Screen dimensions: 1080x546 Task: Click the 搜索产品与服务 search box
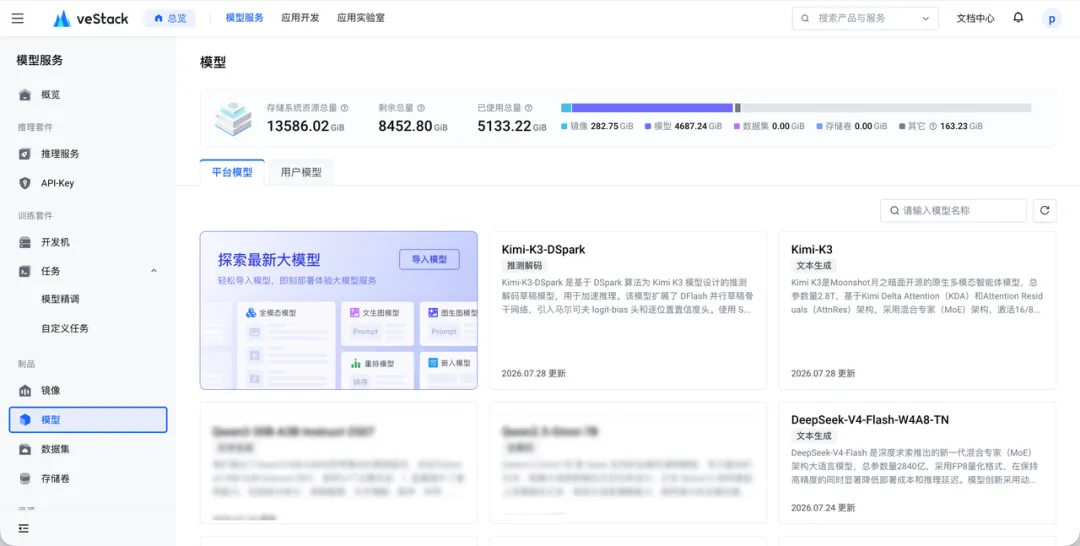pos(865,19)
